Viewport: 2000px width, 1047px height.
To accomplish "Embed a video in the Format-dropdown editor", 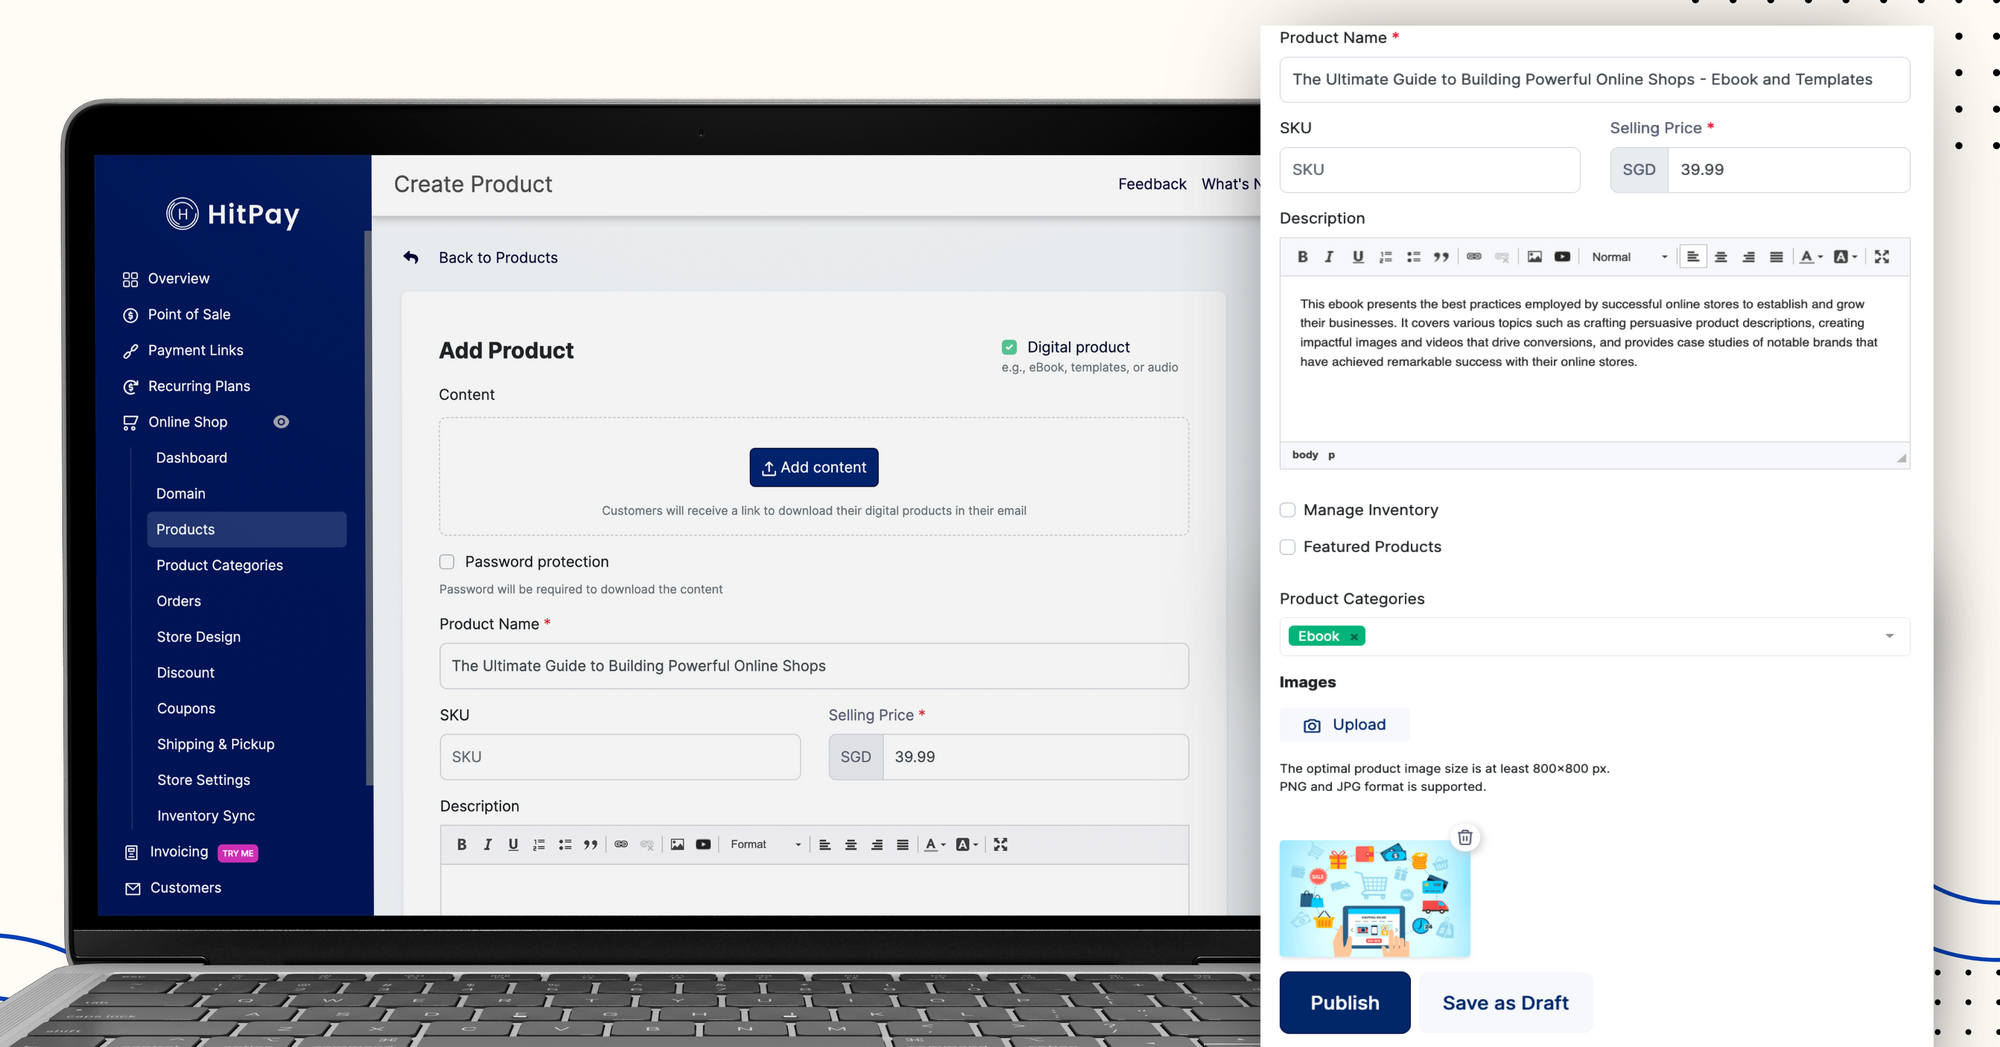I will 703,845.
